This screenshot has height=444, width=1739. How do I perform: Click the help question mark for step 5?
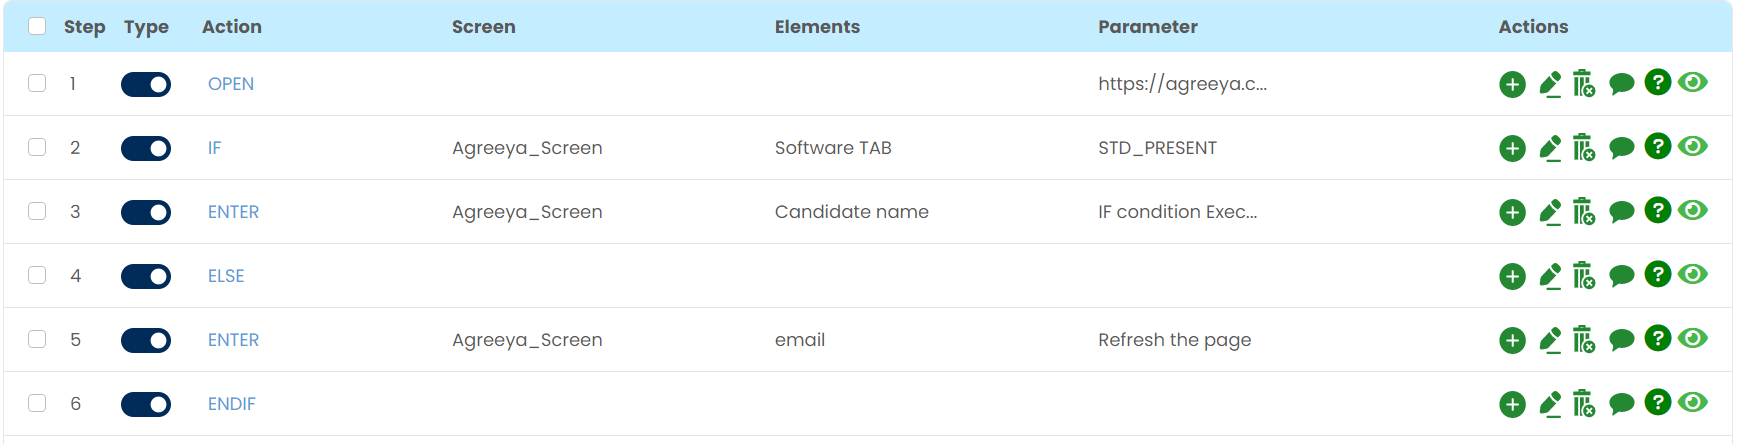(1657, 339)
